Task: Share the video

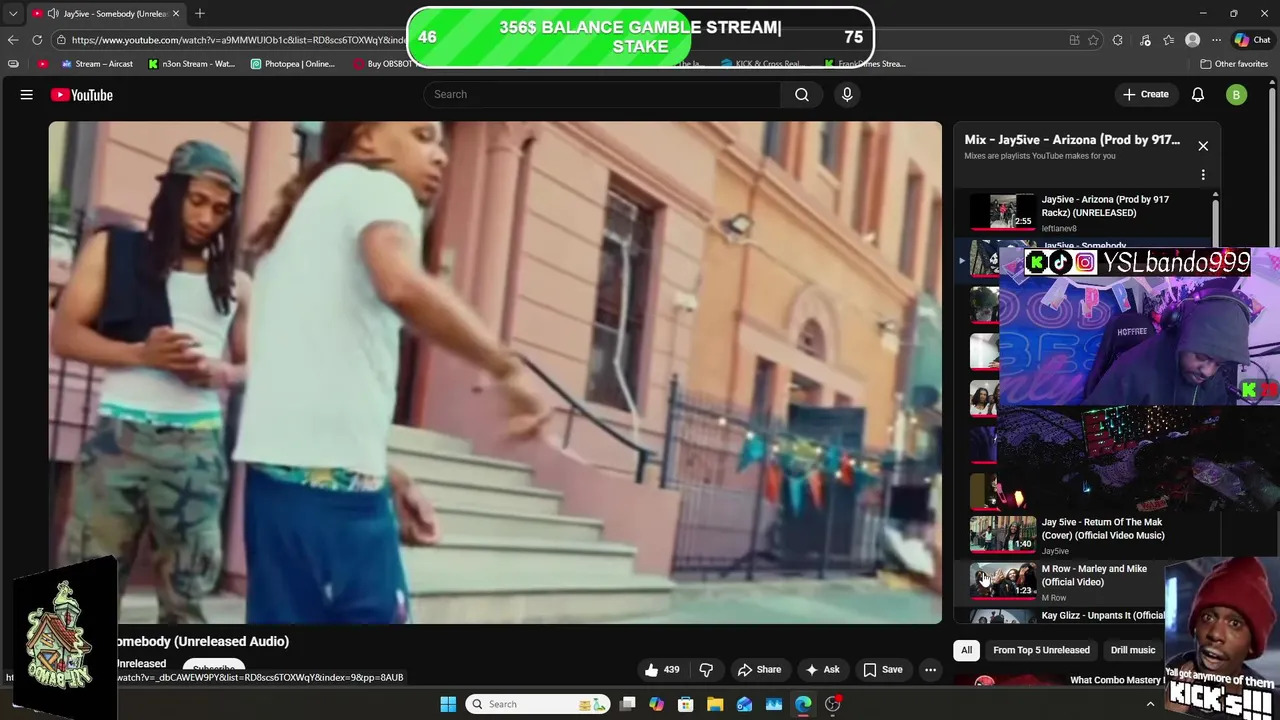Action: tap(759, 670)
